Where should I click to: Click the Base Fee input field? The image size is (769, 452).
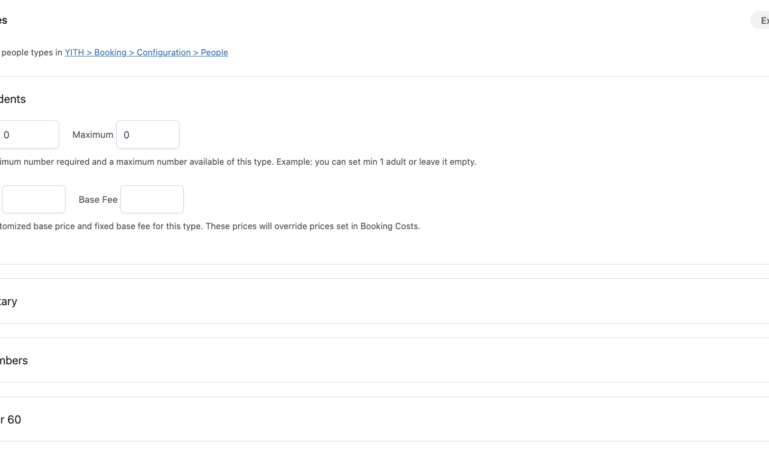(152, 199)
